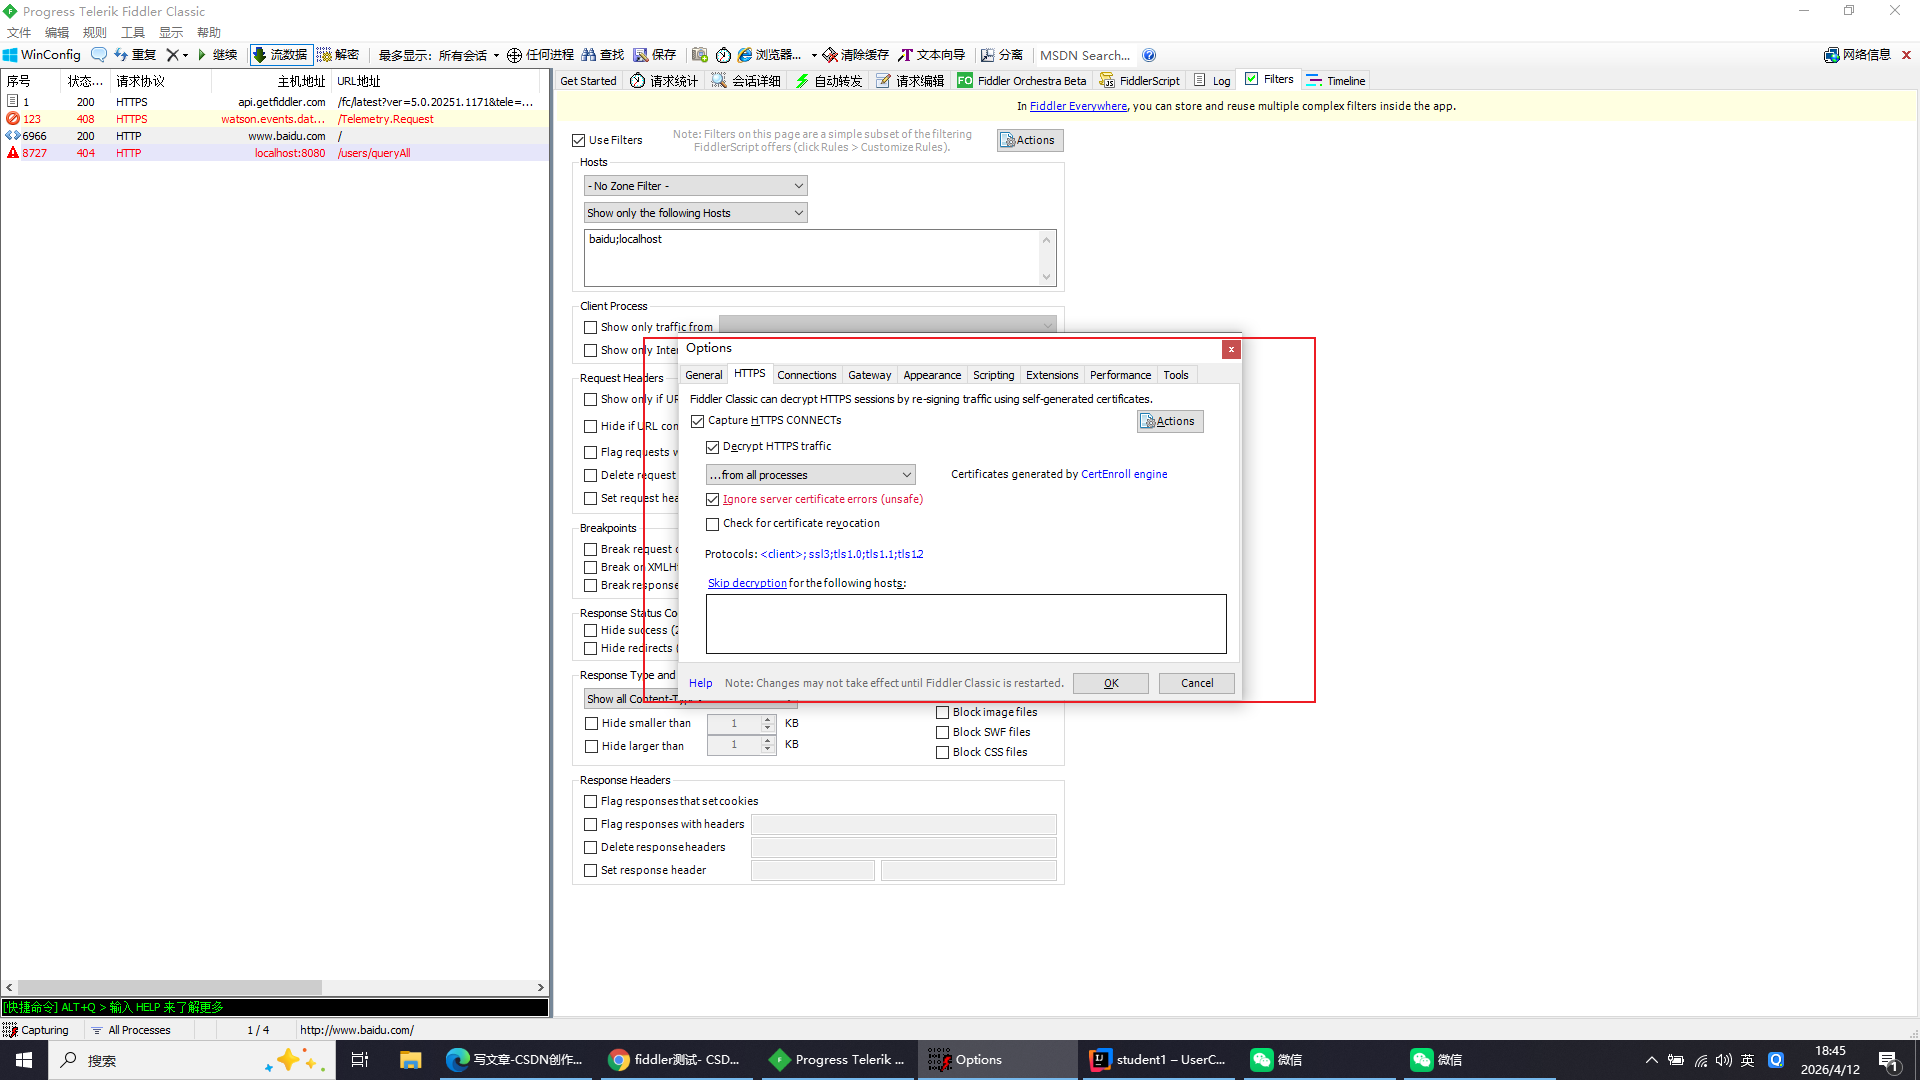Click the WinConfig toolbar icon
Screen dimensions: 1920x1080
11,55
